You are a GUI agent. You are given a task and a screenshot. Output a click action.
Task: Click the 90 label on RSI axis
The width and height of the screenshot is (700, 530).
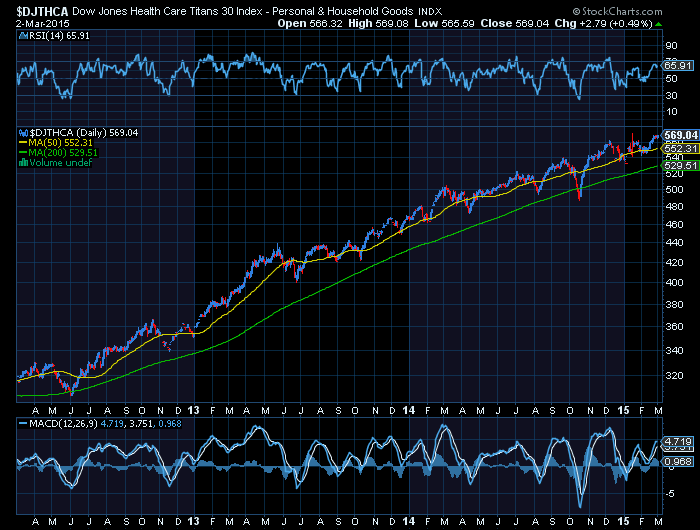(671, 46)
